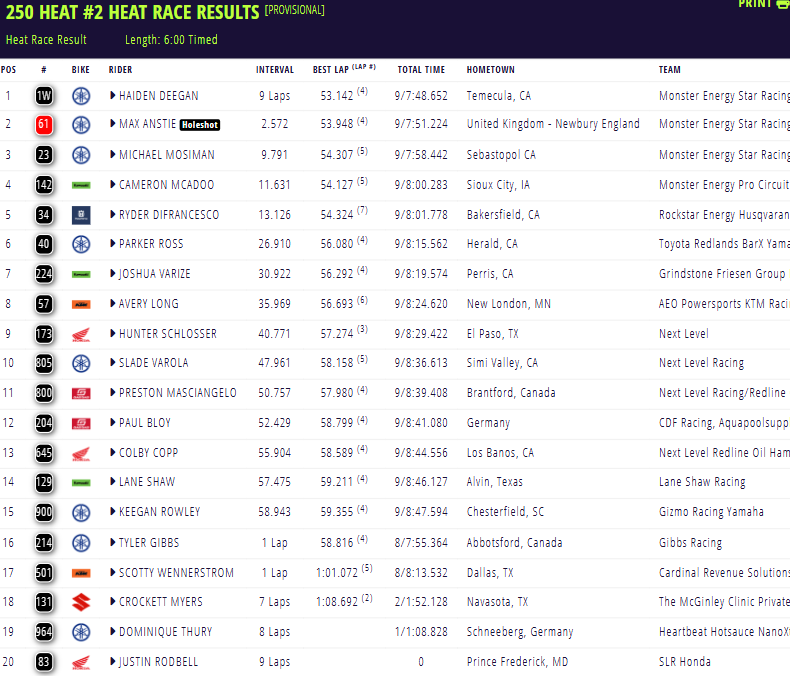790x676 pixels.
Task: Click Kawasaki logo in Lane Shaw row
Action: point(81,483)
